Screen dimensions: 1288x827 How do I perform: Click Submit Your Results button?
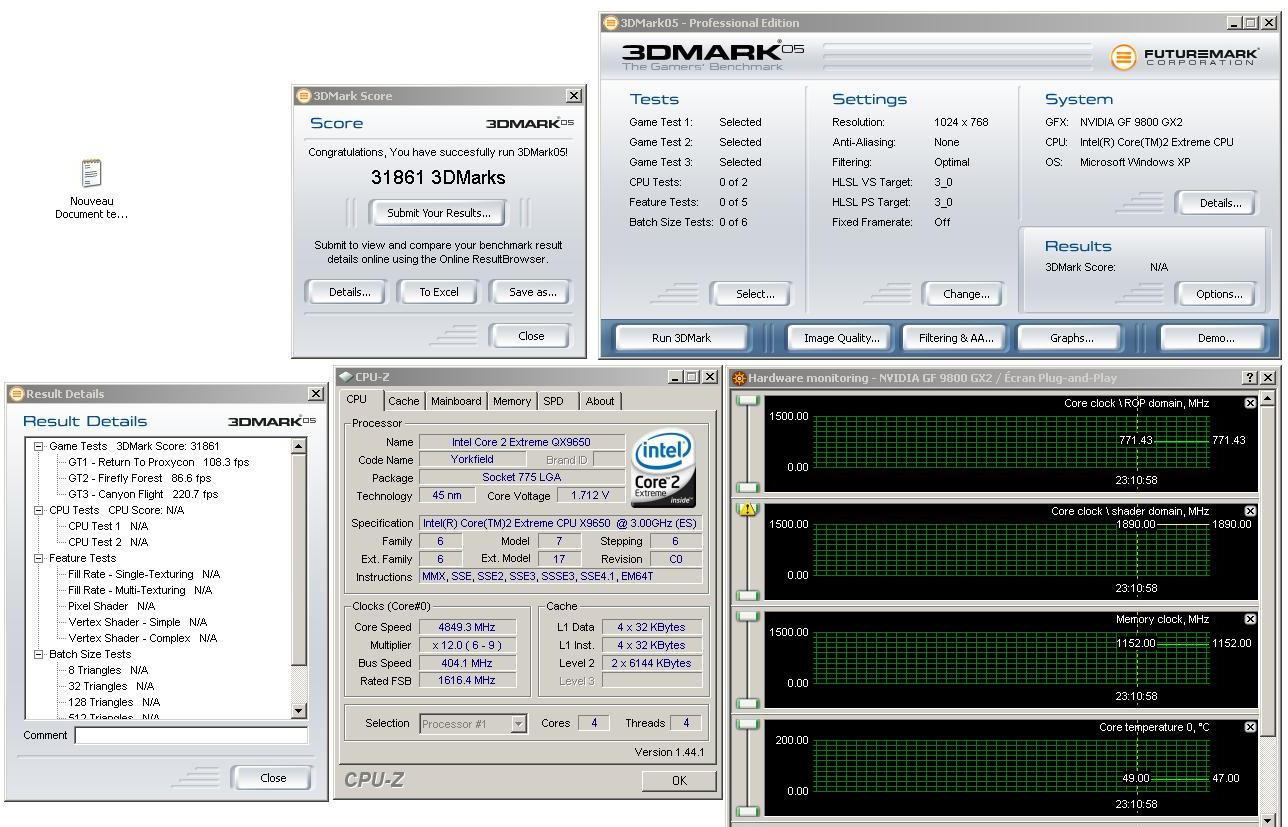(439, 213)
